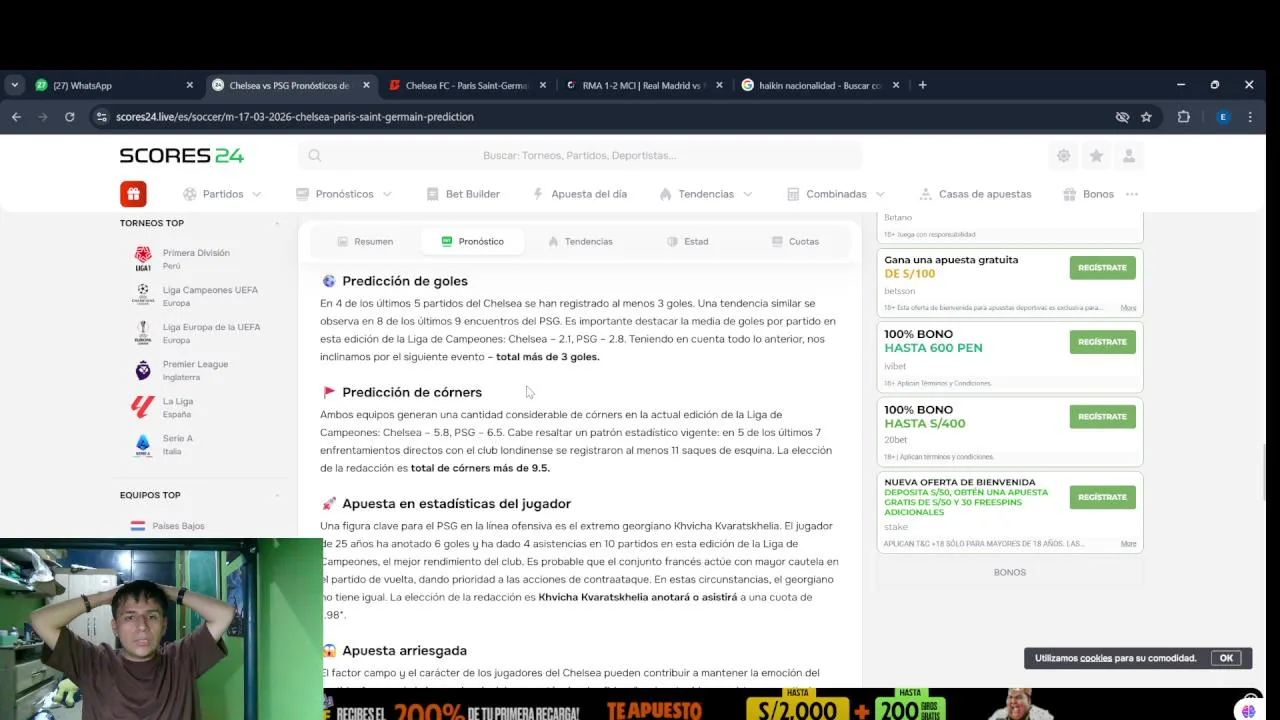The image size is (1280, 720).
Task: Click the eye-crossed tracking icon in address bar
Action: tap(1122, 117)
